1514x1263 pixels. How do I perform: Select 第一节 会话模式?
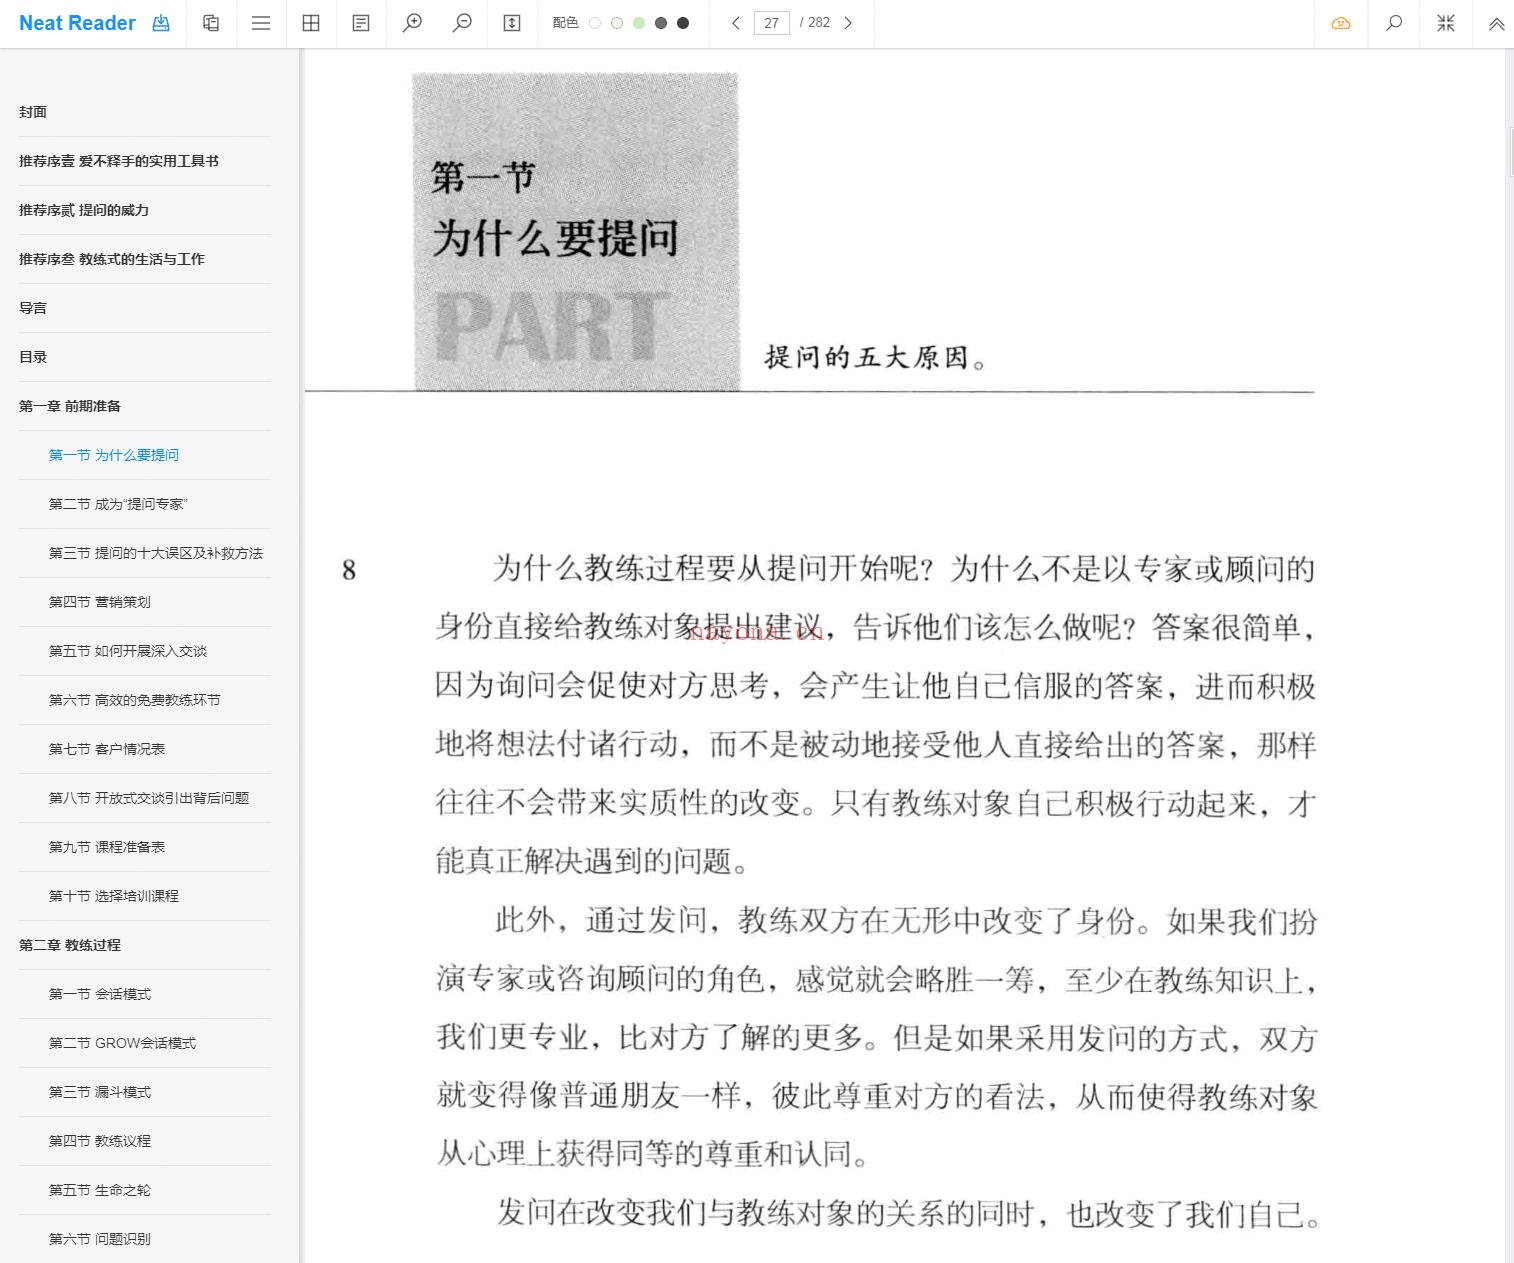coord(100,994)
